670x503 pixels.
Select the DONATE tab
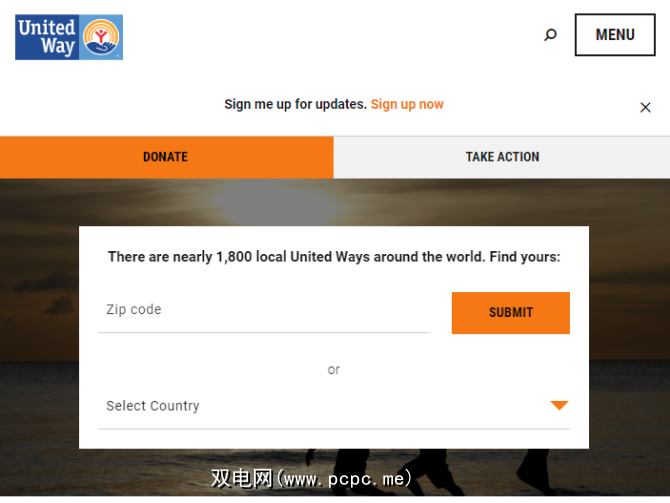click(x=166, y=157)
